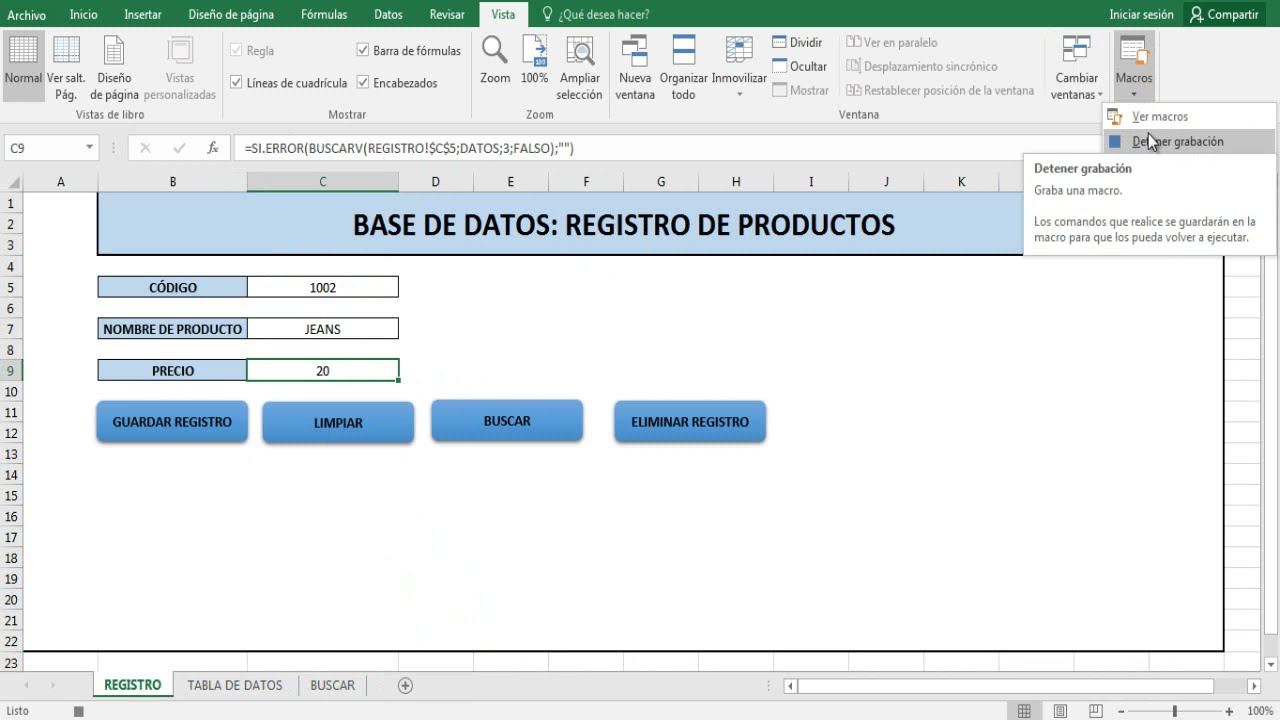Click the horizontal scrollbar
This screenshot has height=720, width=1280.
click(x=1006, y=686)
